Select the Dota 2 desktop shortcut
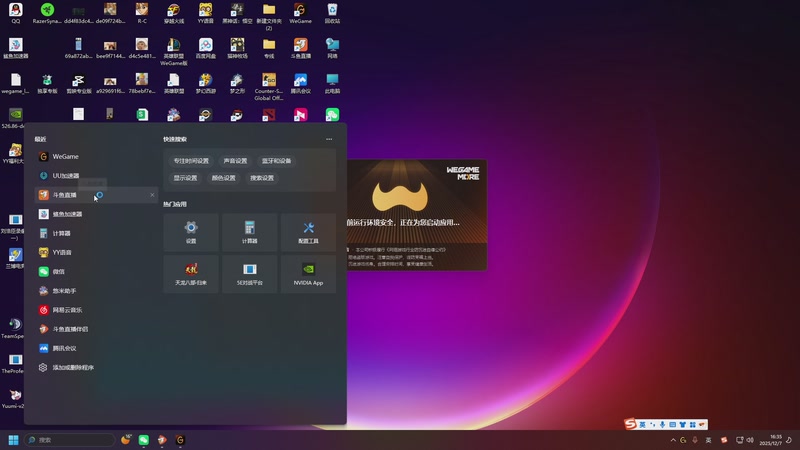This screenshot has height=450, width=800. [x=269, y=115]
